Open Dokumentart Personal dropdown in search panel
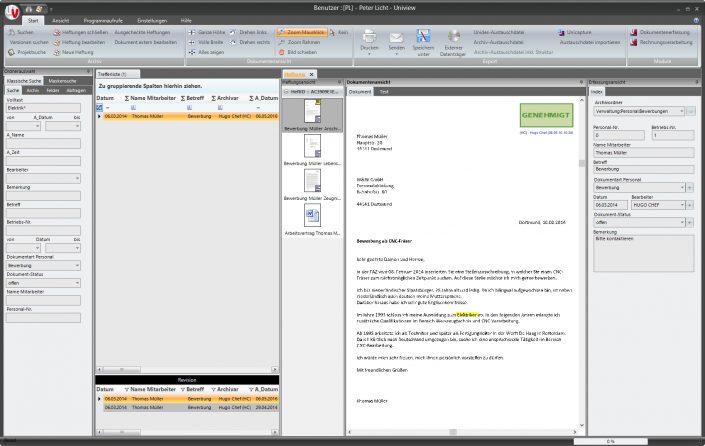Screen dimensions: 705x446 pos(77,266)
